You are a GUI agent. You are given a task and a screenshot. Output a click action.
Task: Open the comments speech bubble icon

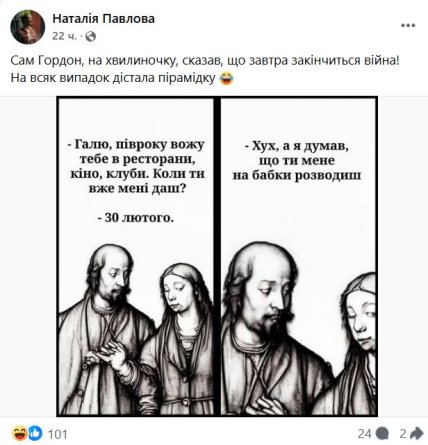pos(382,434)
